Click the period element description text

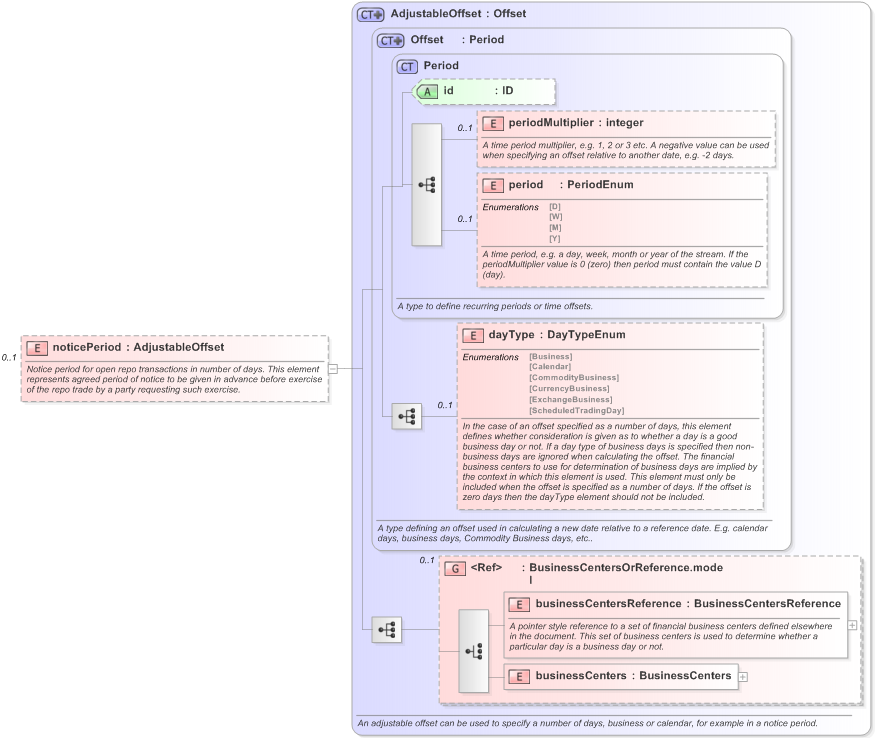tap(622, 265)
